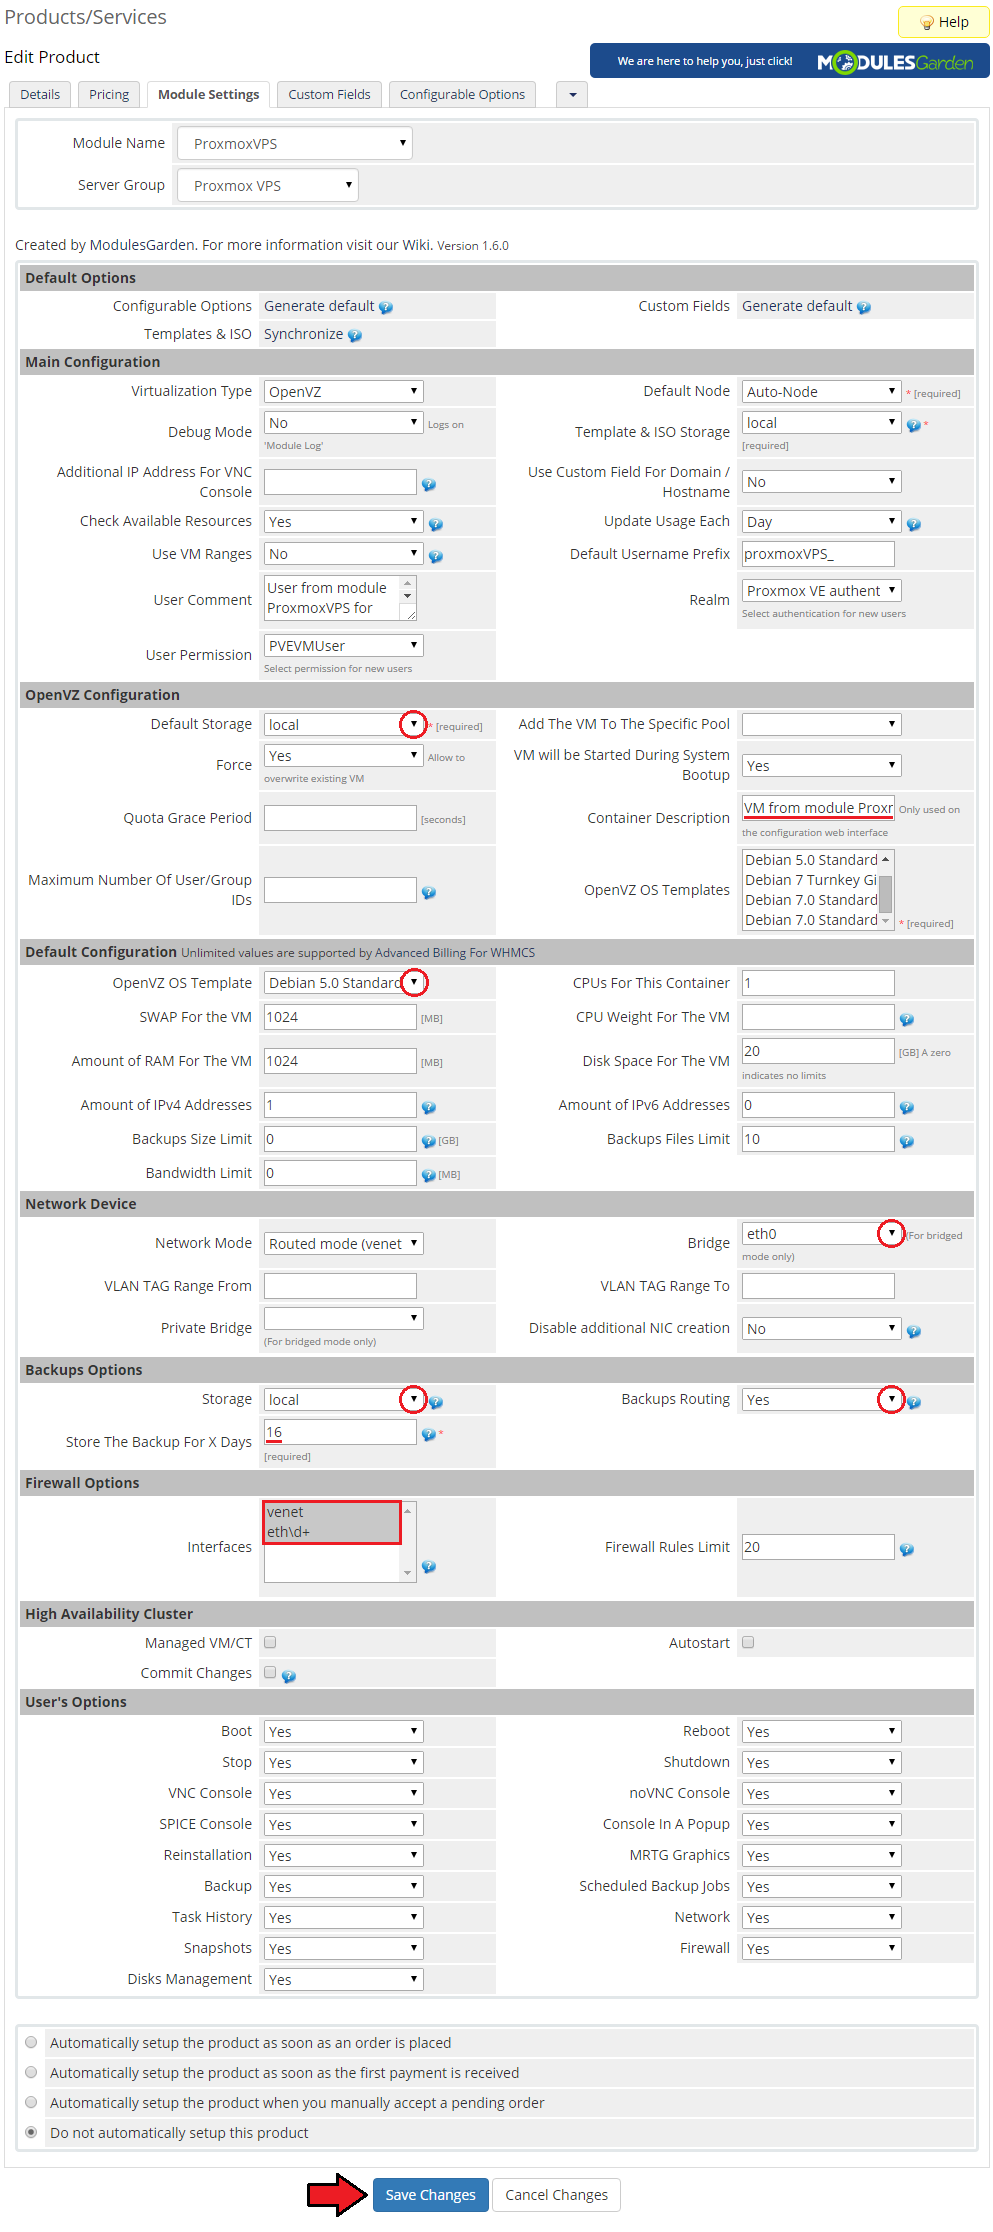Screen dimensions: 993x2232
Task: Open help for CPU Weight For The VM
Action: click(907, 1019)
